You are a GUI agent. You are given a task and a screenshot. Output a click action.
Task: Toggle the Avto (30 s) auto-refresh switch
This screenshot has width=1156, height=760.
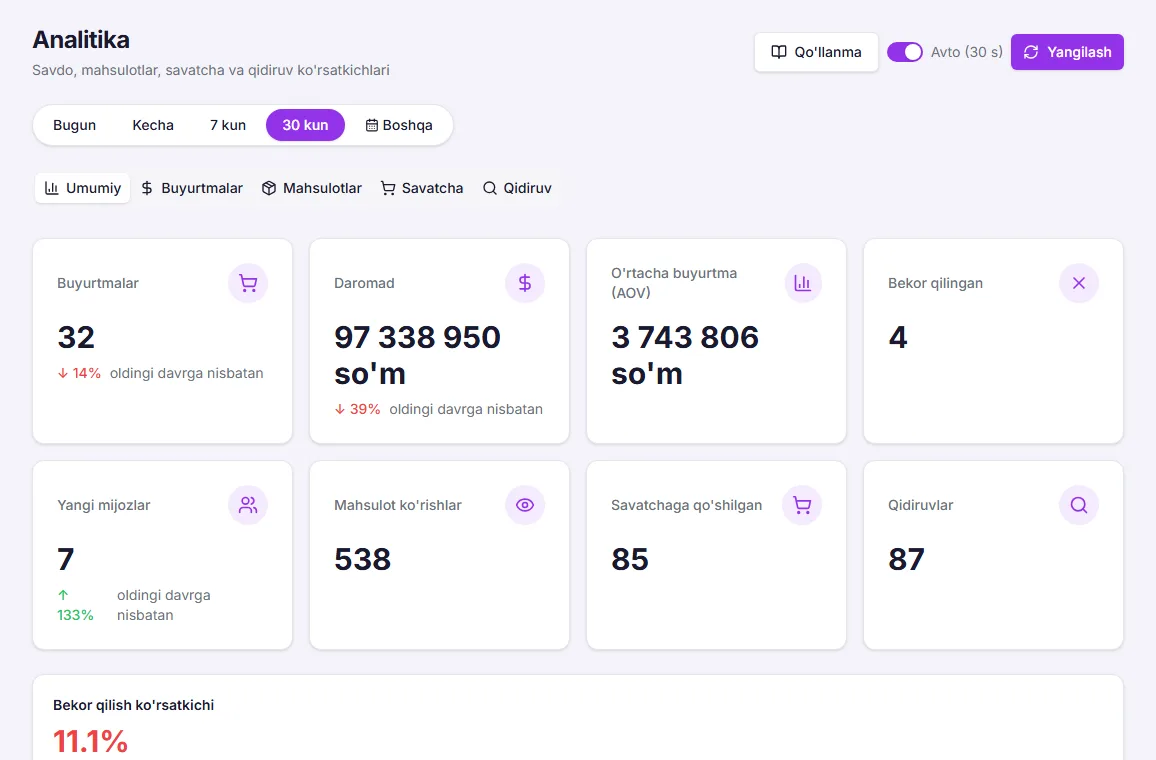click(905, 52)
